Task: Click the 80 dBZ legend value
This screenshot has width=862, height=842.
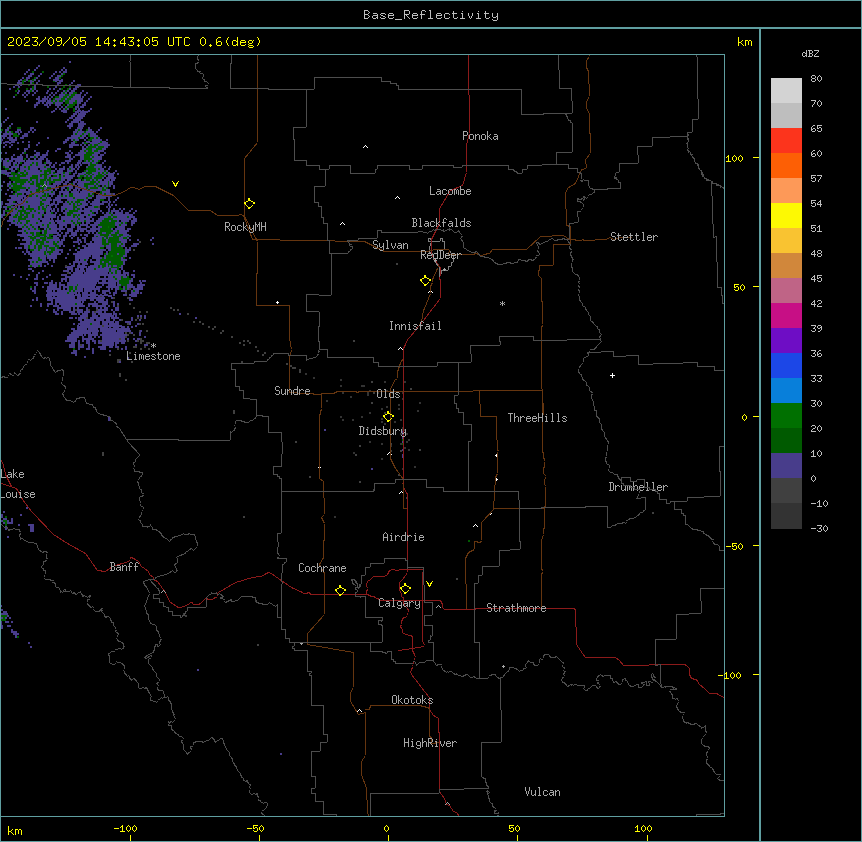Action: [816, 79]
